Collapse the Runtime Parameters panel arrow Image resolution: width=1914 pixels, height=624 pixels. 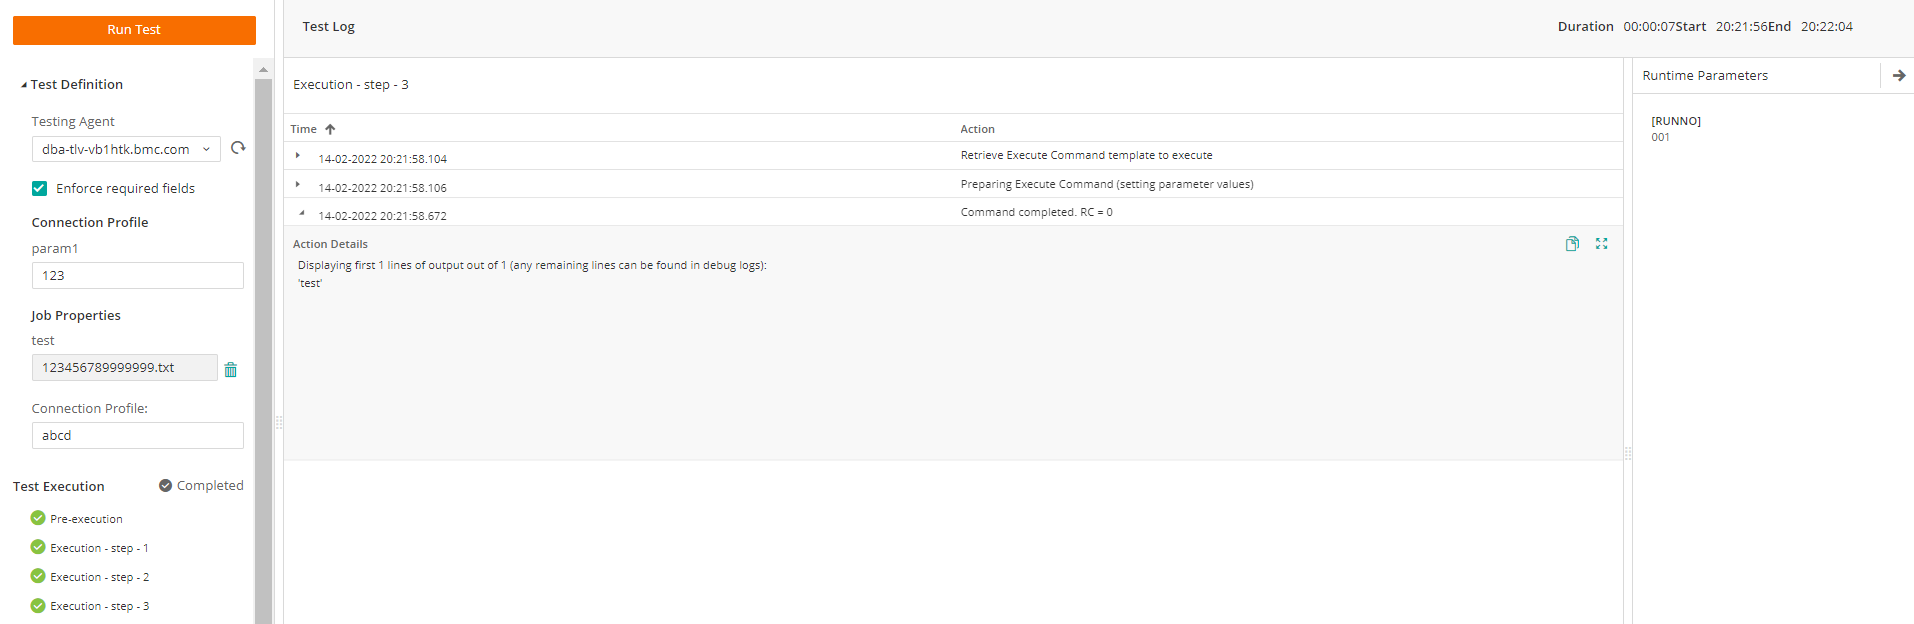[x=1898, y=76]
